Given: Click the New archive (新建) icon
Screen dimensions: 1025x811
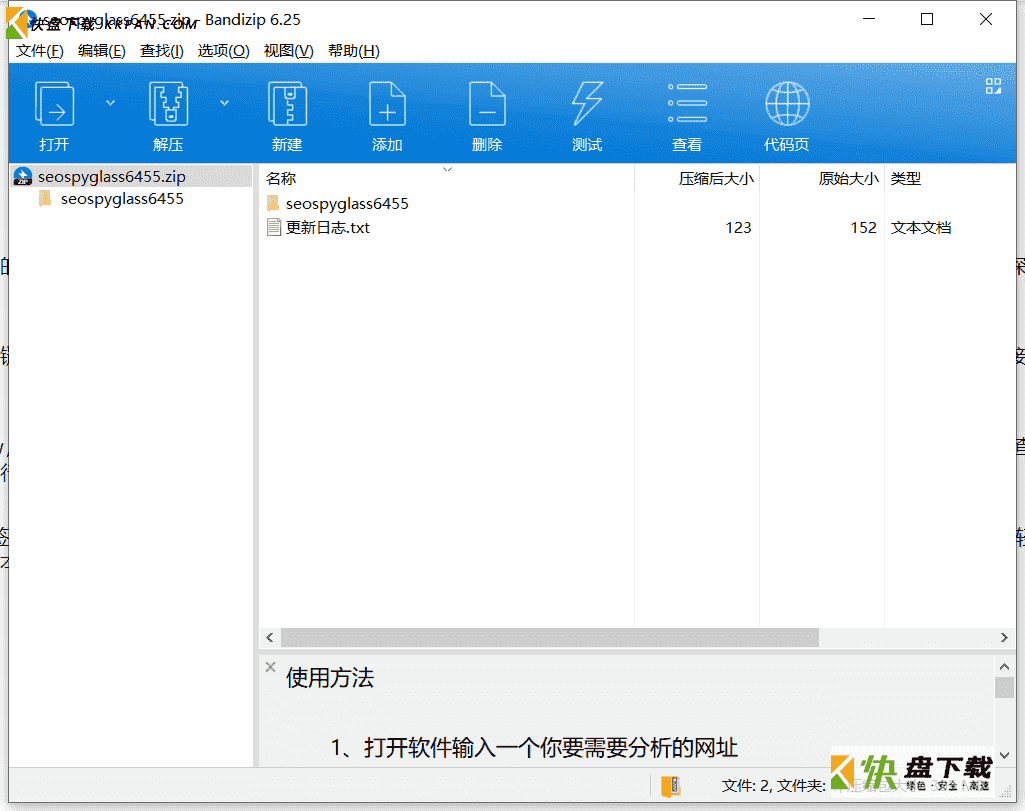Looking at the screenshot, I should pos(287,105).
